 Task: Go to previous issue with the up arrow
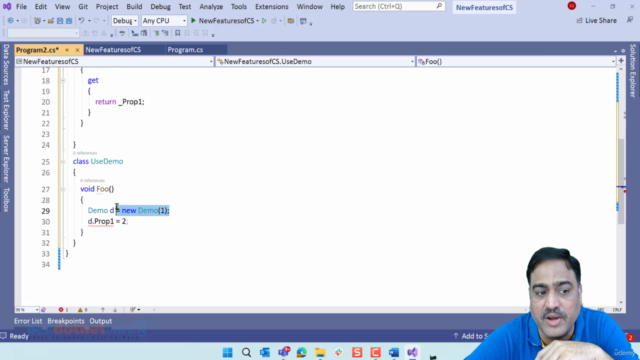(103, 310)
